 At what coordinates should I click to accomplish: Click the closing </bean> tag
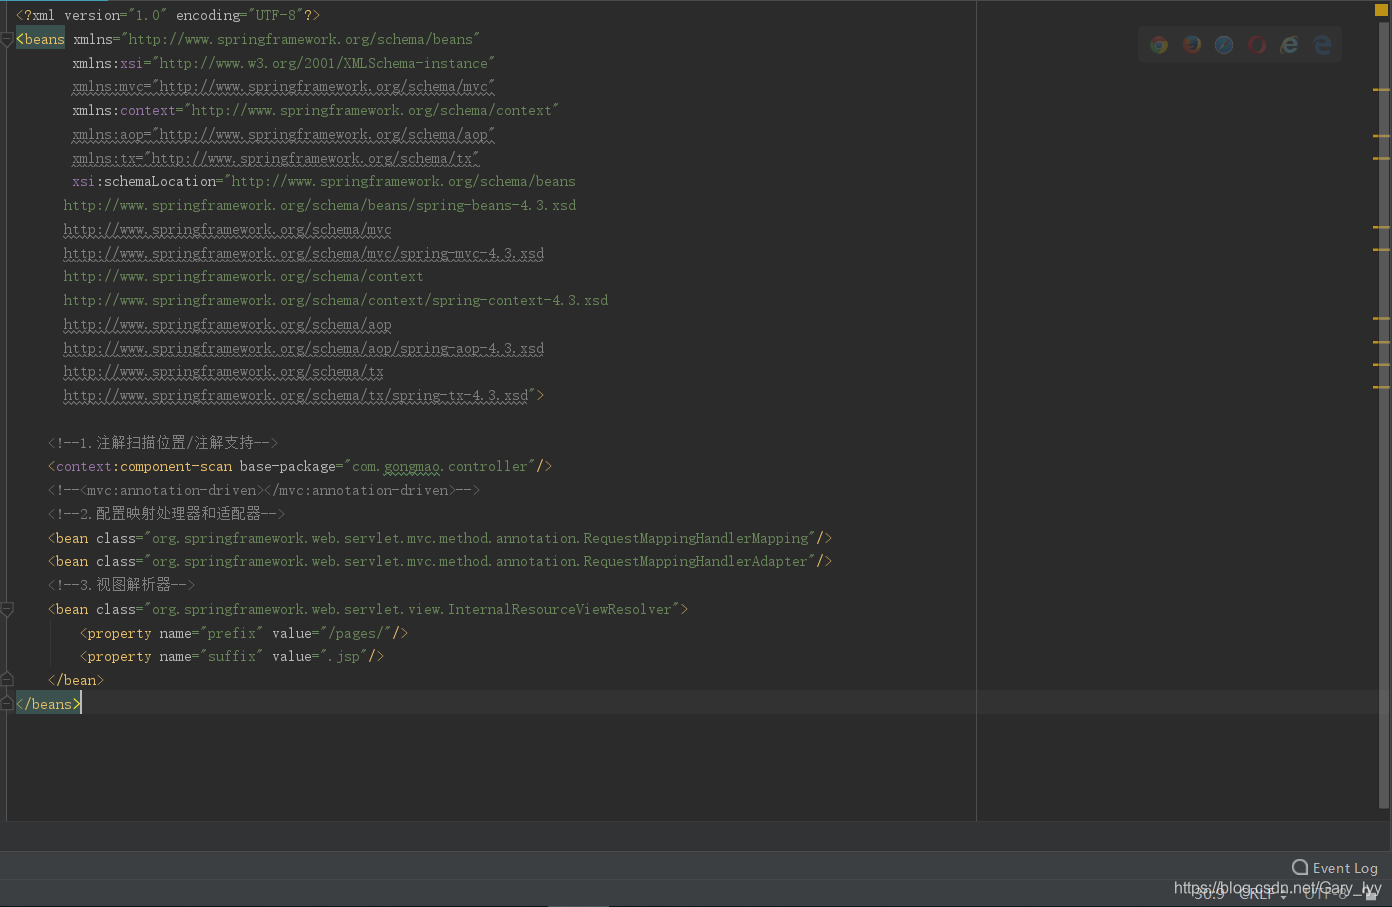click(76, 680)
